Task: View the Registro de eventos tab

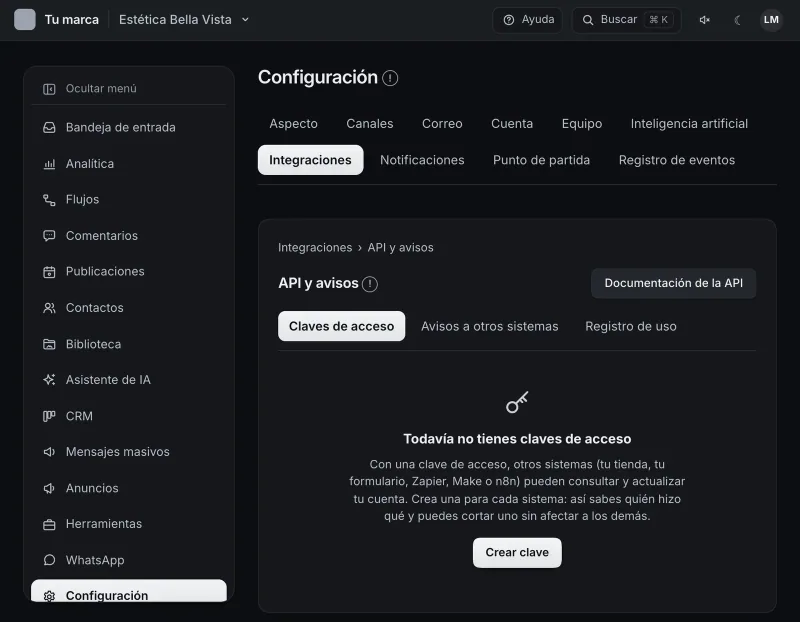Action: click(x=677, y=160)
